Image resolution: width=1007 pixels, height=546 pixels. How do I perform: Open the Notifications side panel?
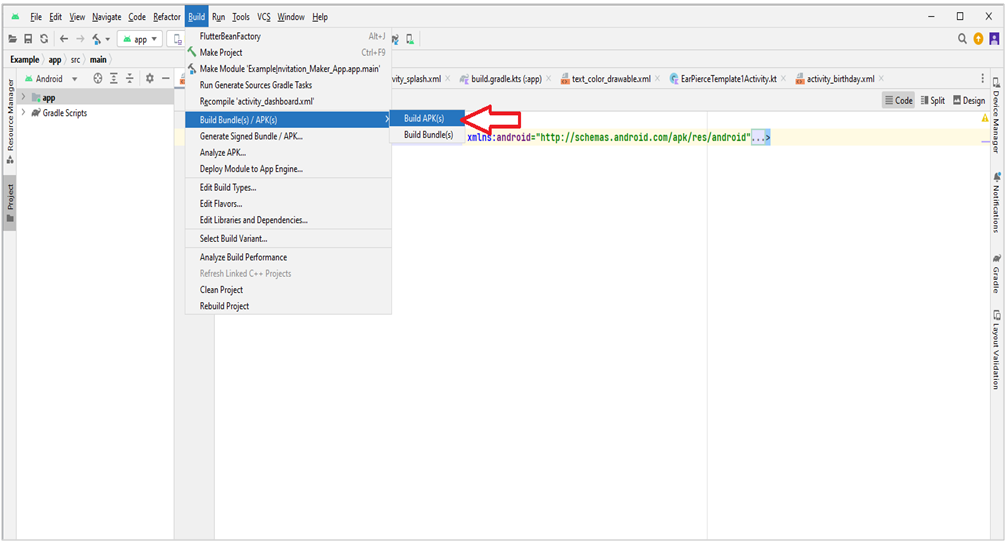[996, 202]
